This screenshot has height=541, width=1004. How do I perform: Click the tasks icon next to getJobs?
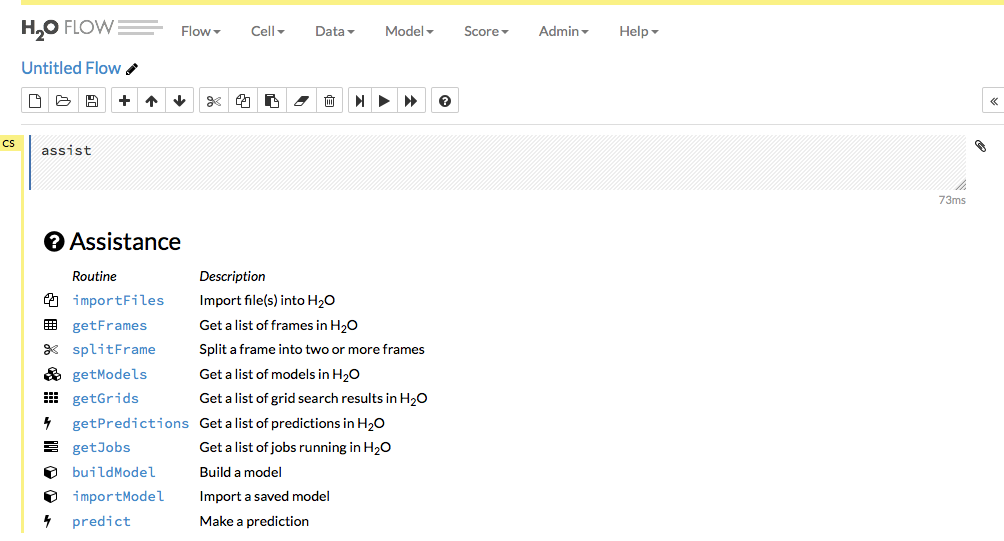coord(51,447)
